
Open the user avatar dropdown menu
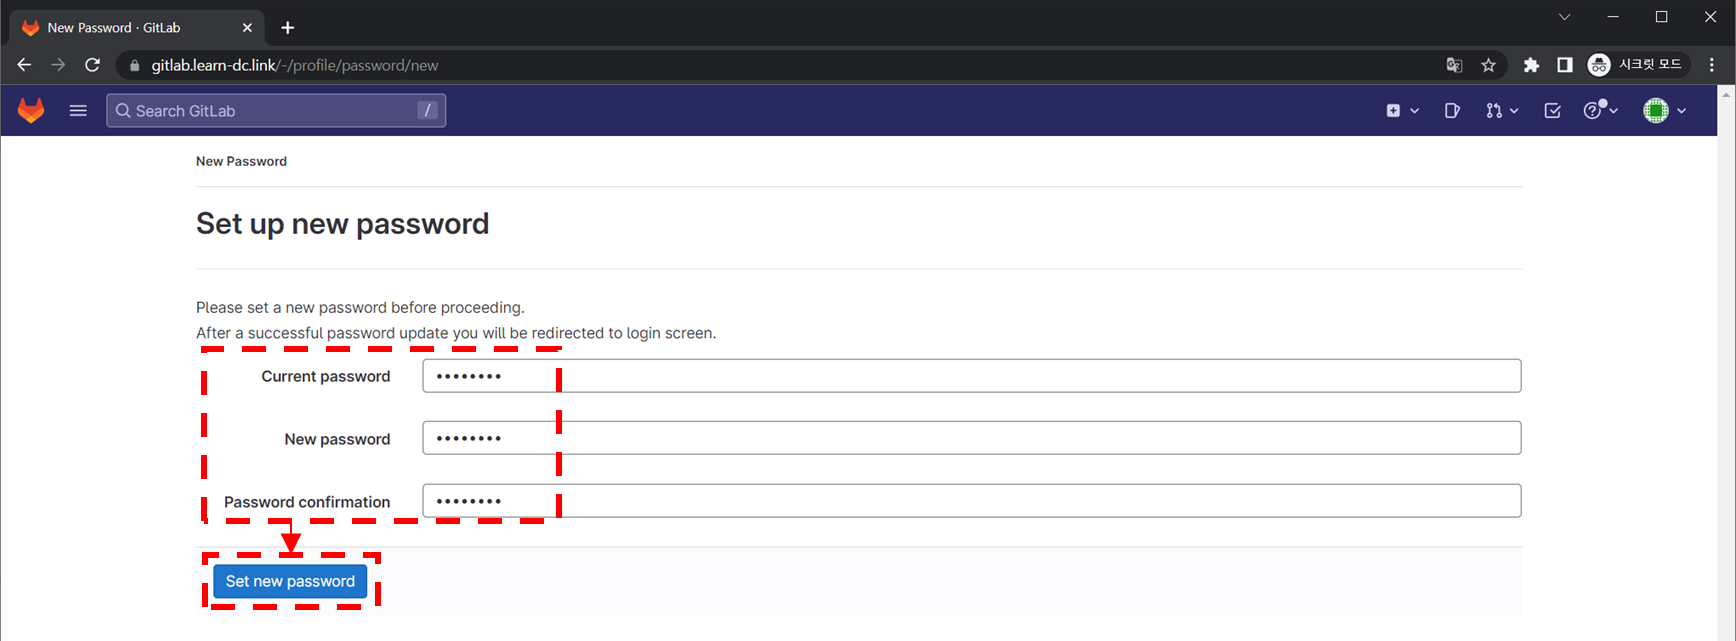[x=1664, y=111]
